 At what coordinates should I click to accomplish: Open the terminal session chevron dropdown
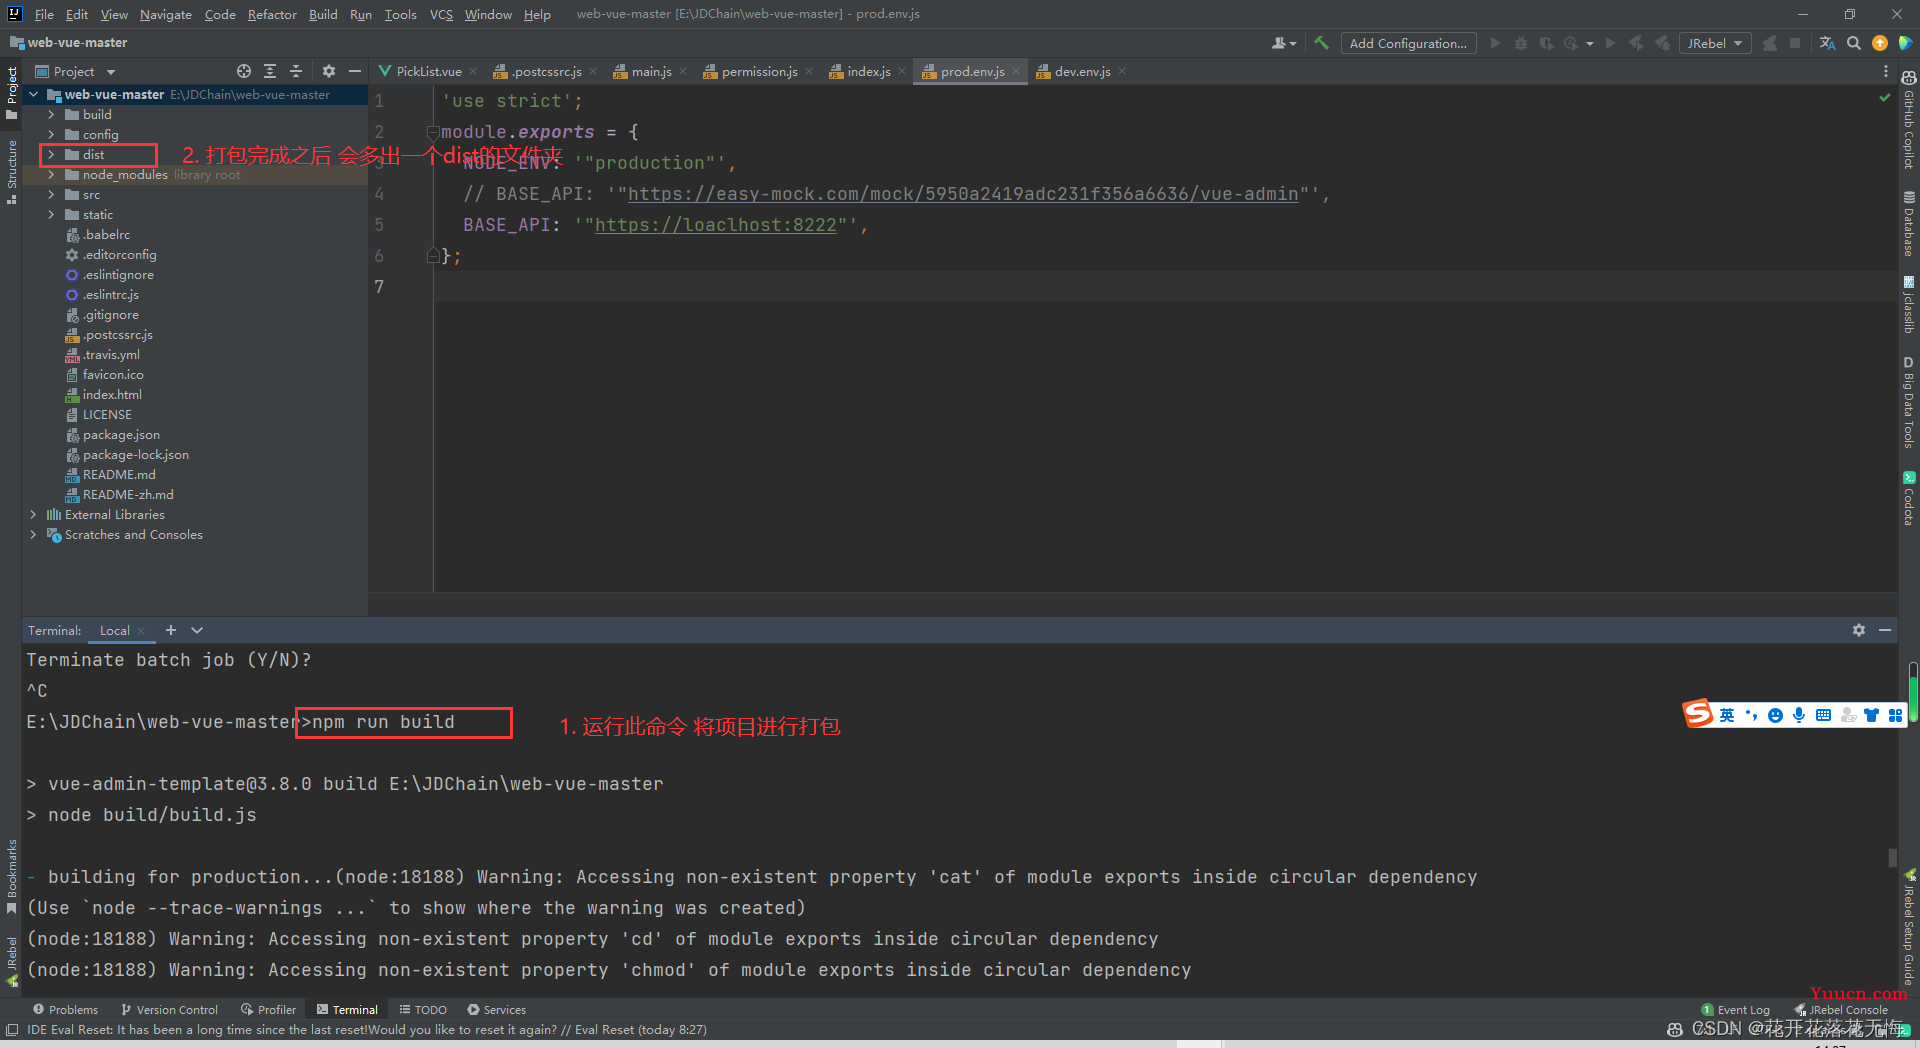(x=197, y=630)
